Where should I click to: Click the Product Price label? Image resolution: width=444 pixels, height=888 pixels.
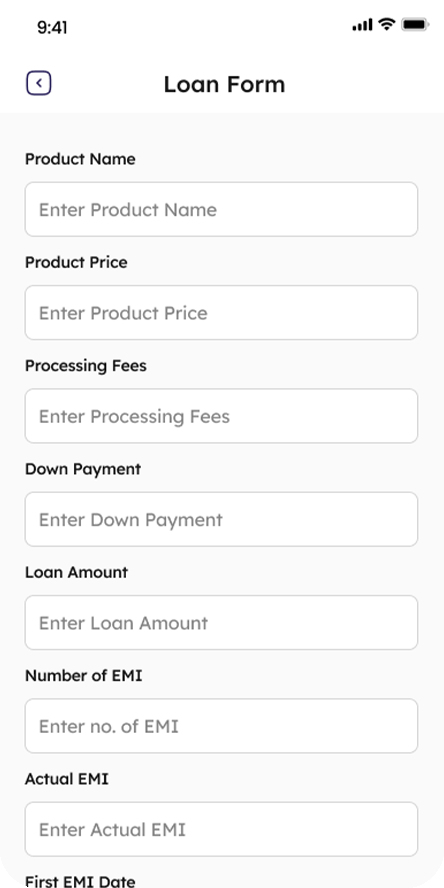pos(76,262)
